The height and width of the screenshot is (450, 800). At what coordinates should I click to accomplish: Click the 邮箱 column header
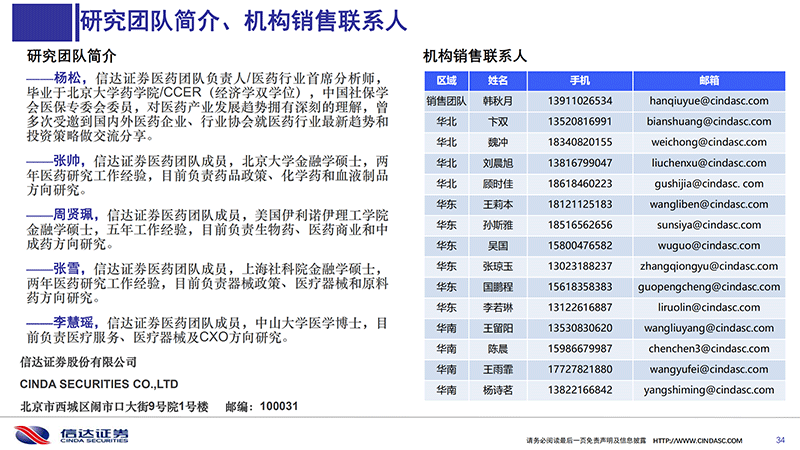(x=709, y=81)
